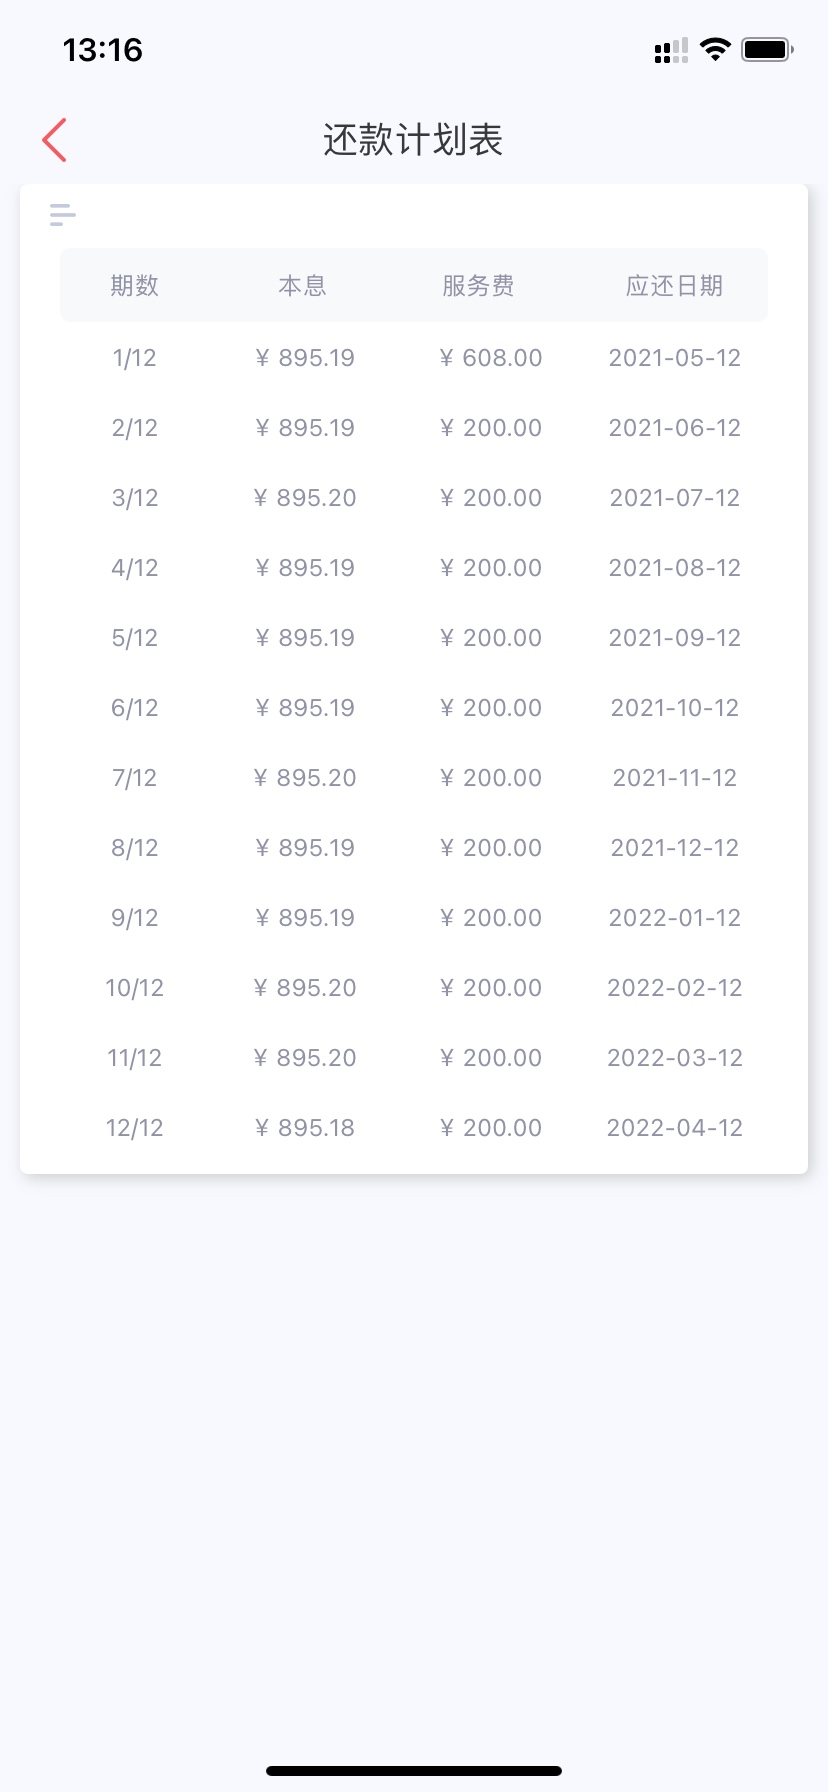Viewport: 828px width, 1792px height.
Task: Open the list menu icon above table
Action: point(63,214)
